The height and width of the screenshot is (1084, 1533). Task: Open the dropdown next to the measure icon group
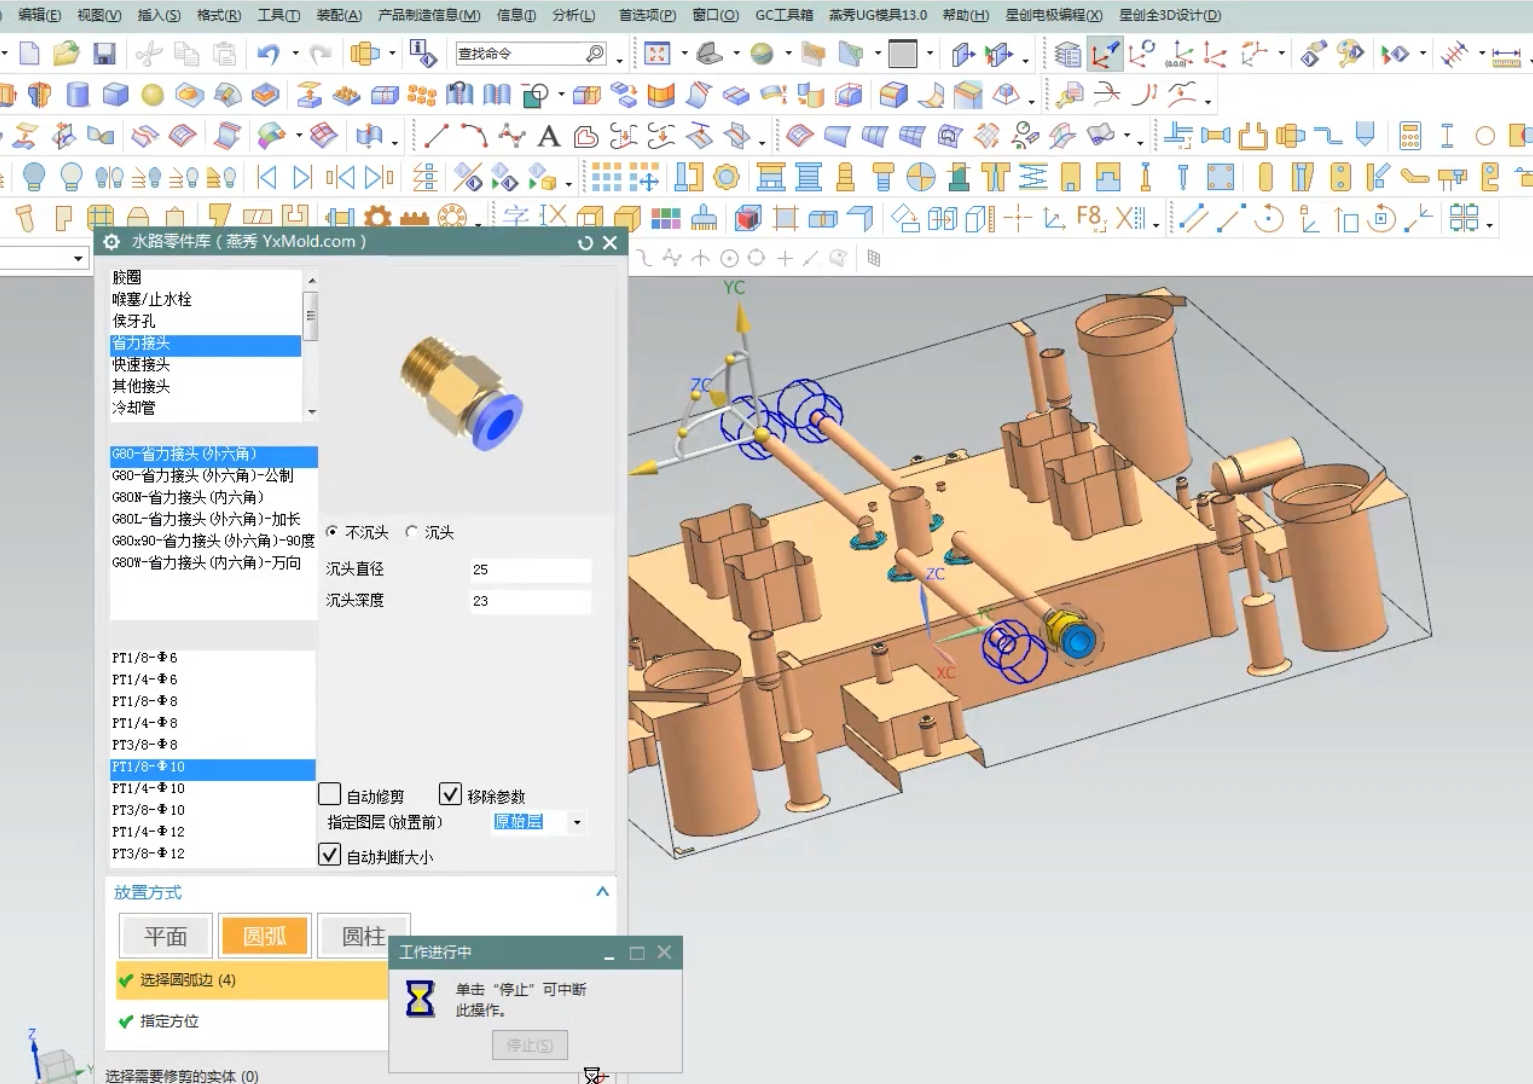point(1482,54)
